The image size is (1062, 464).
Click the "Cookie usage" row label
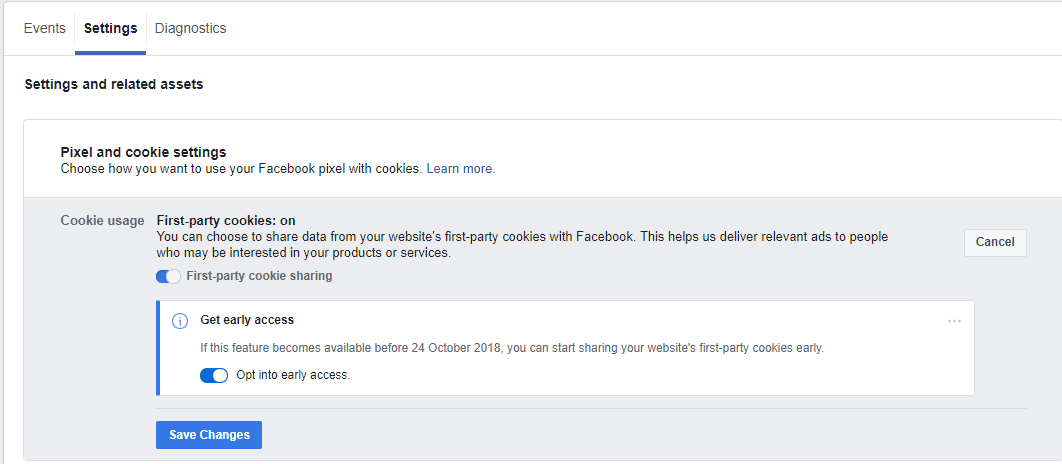tap(102, 220)
